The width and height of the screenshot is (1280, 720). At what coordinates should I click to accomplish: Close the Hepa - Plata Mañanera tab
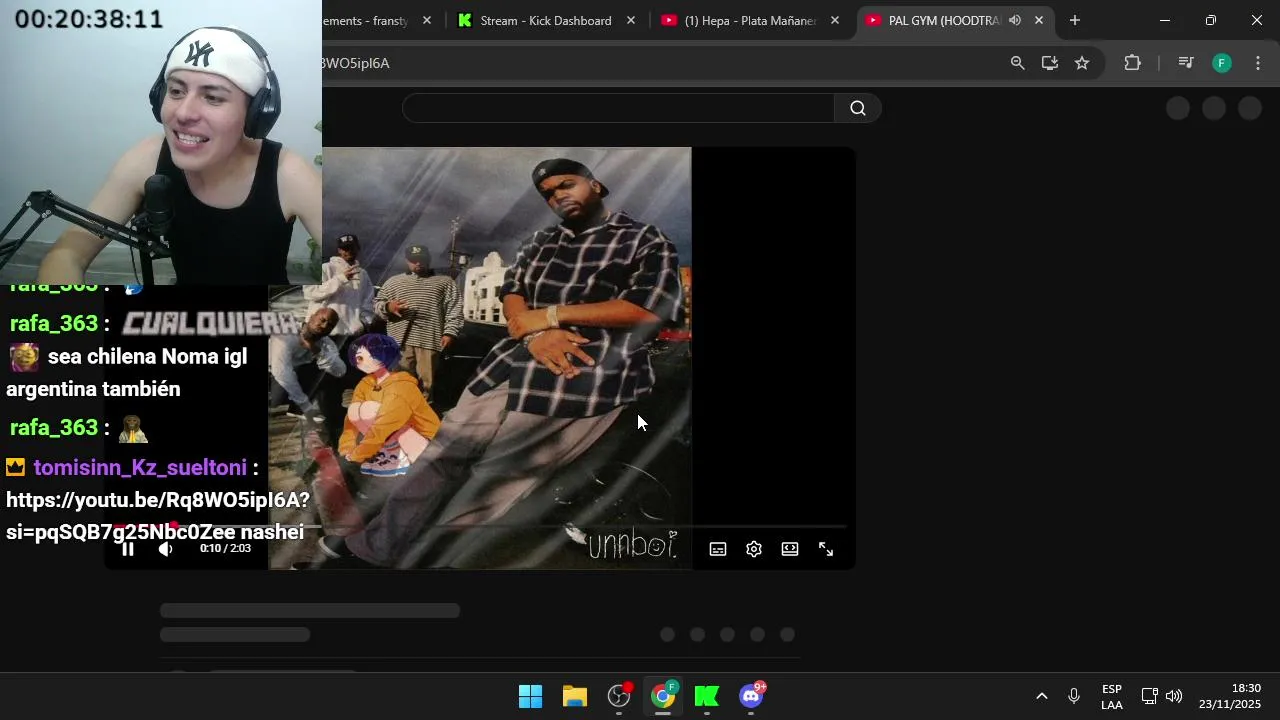coord(835,20)
